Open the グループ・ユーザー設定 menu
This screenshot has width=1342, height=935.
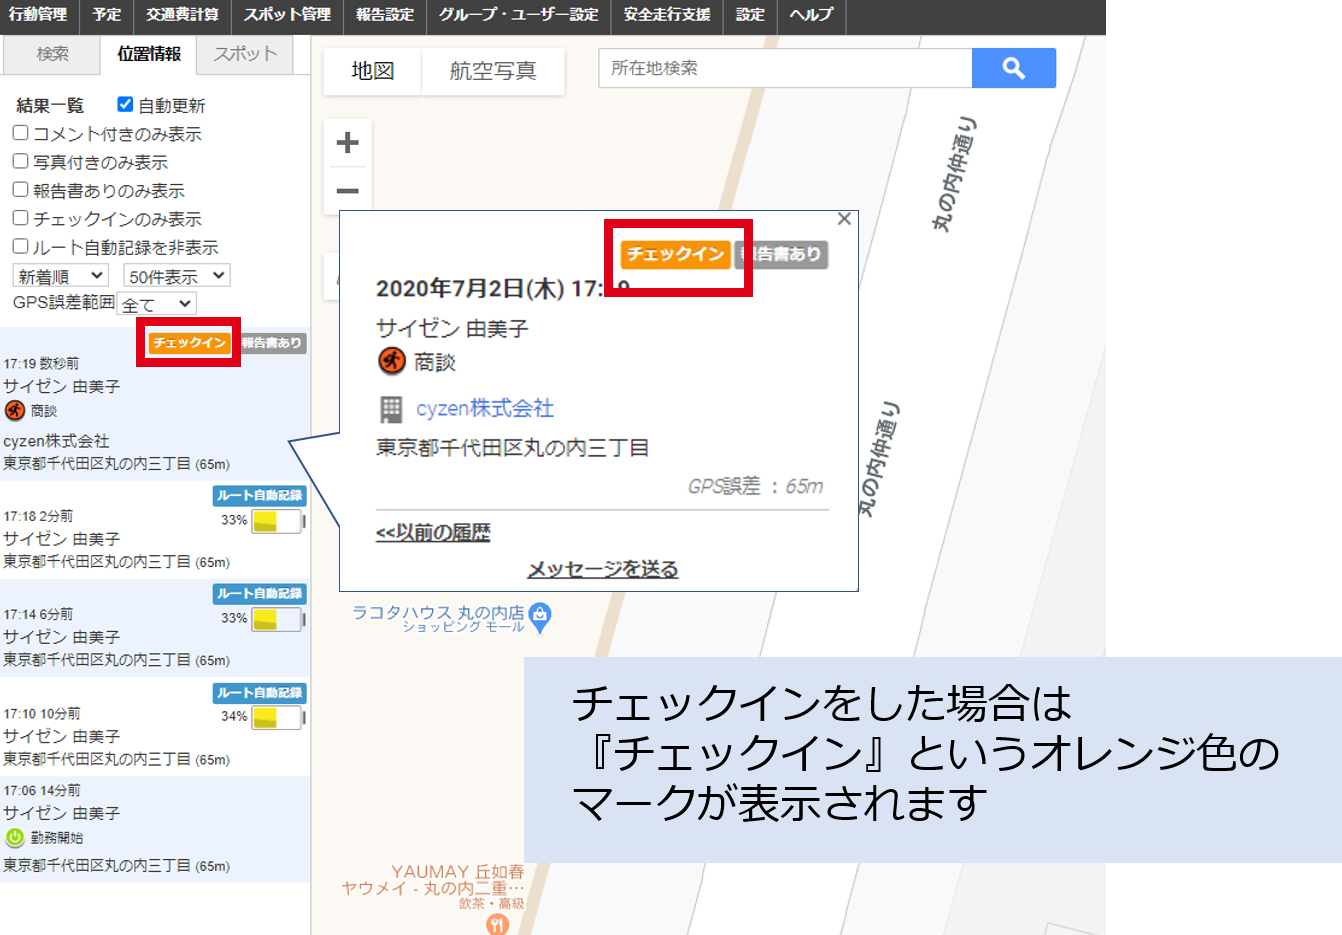tap(518, 15)
